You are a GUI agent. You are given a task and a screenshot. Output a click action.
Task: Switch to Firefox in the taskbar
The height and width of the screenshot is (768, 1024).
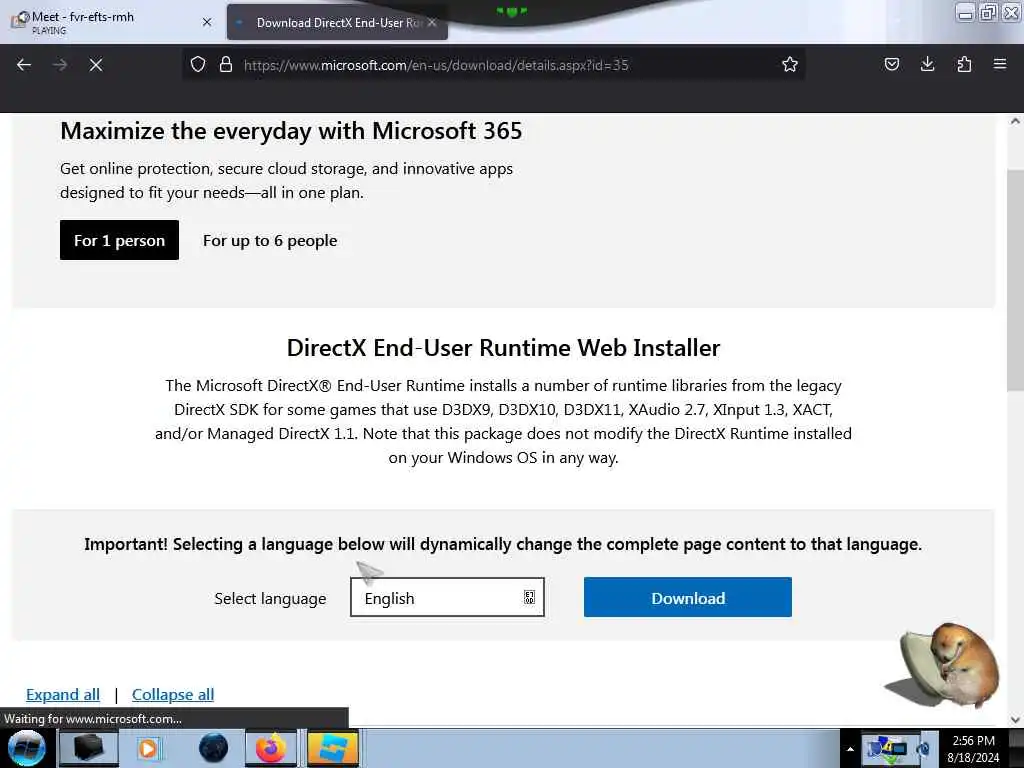(270, 748)
